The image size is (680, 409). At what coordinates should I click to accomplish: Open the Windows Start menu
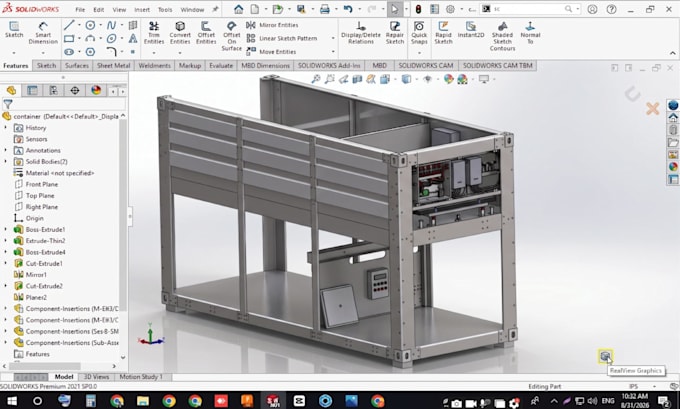tap(12, 402)
